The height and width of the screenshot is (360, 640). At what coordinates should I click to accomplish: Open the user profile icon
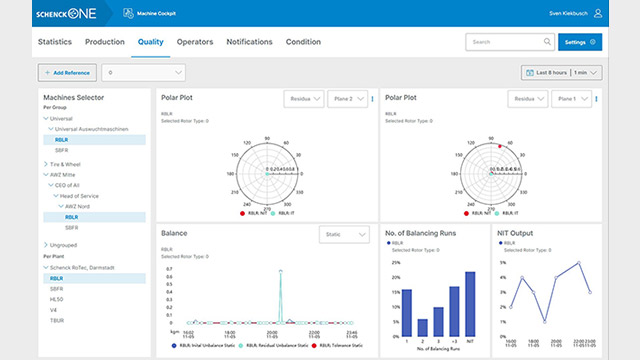(598, 13)
